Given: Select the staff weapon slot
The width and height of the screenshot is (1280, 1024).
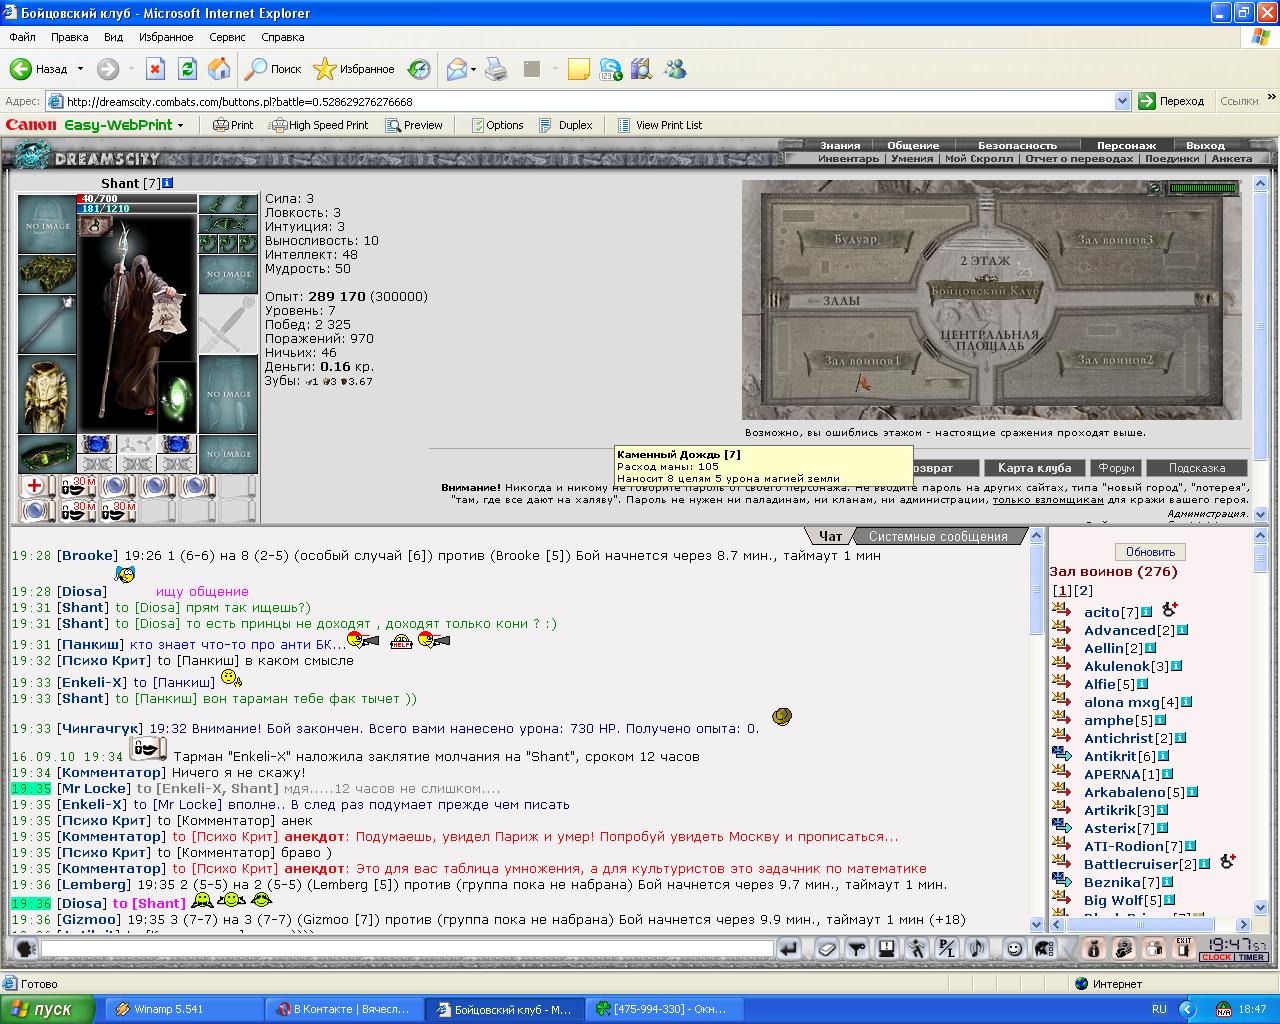Looking at the screenshot, I should (46, 325).
